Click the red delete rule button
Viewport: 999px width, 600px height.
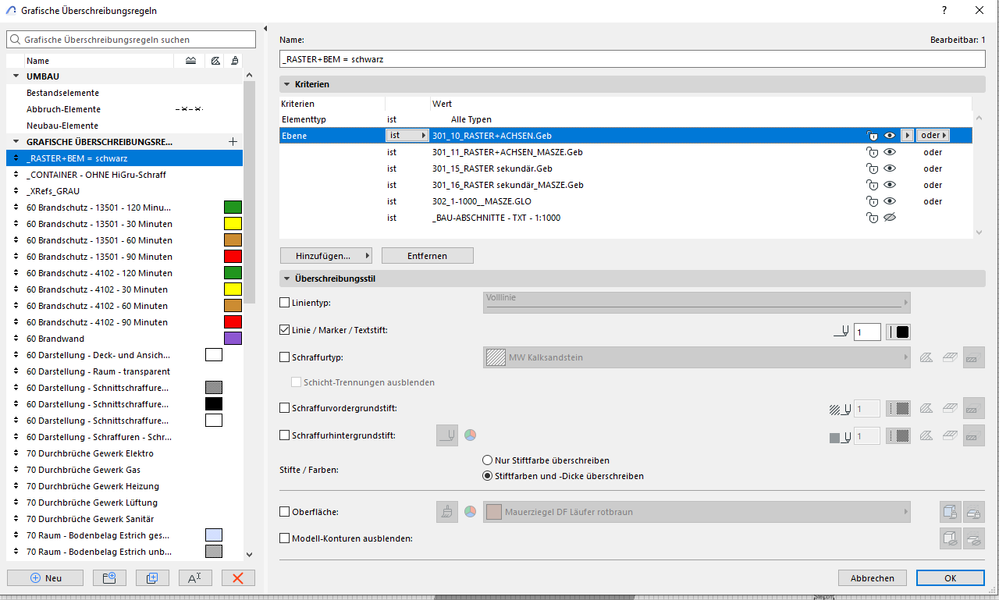click(238, 578)
